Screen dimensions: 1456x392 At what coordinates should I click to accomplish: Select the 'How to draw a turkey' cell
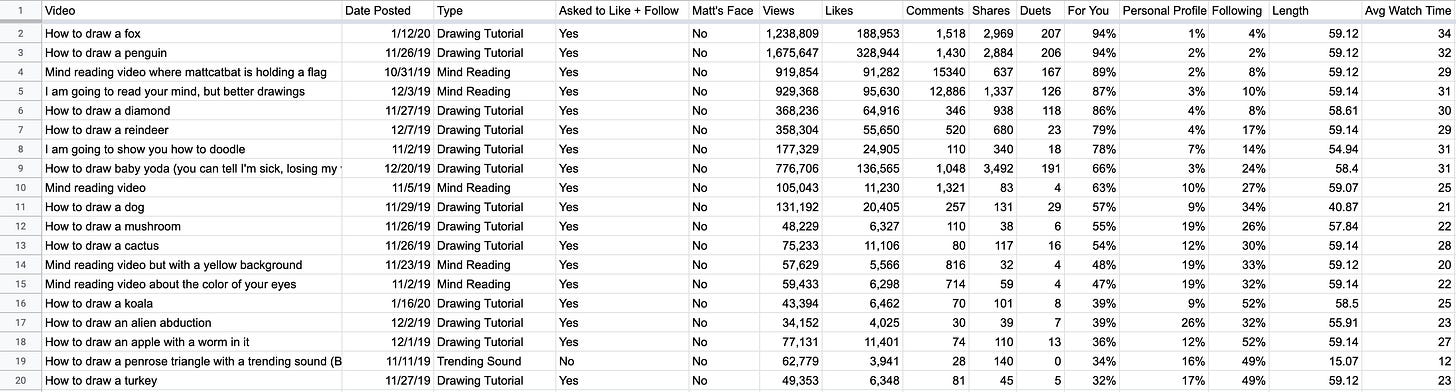coord(191,381)
